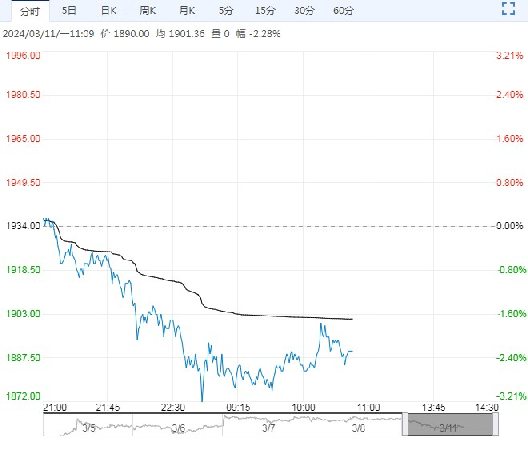Switch to the 15分 interval

[x=265, y=11]
